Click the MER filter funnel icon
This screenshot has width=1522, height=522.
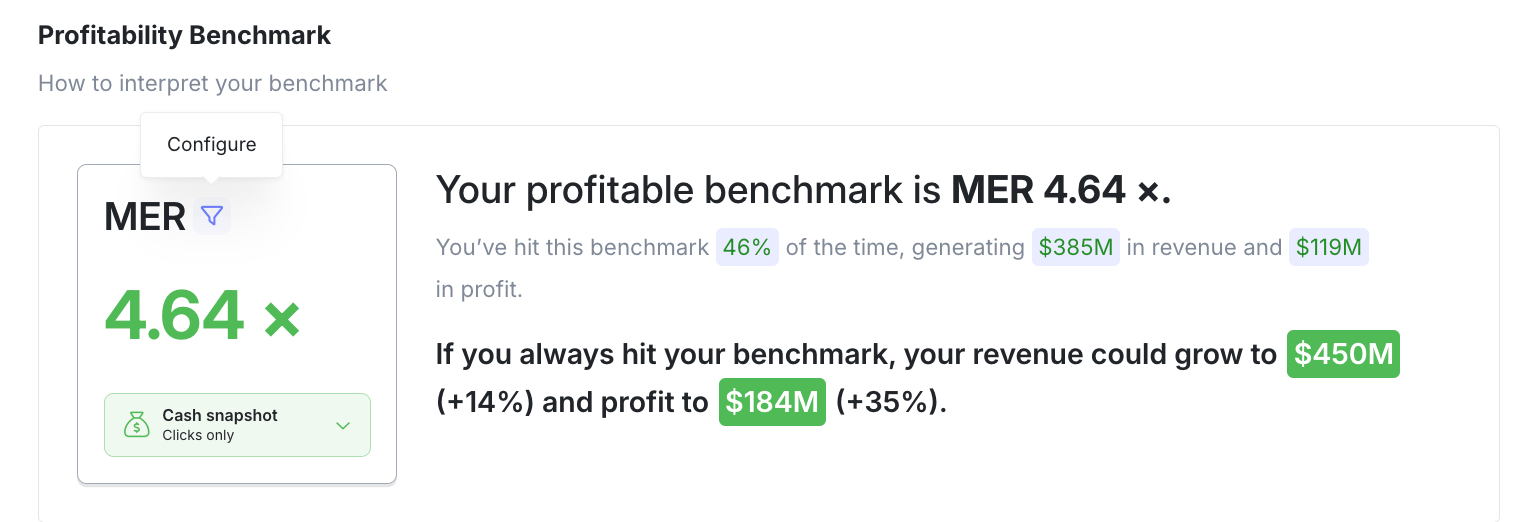click(x=211, y=215)
